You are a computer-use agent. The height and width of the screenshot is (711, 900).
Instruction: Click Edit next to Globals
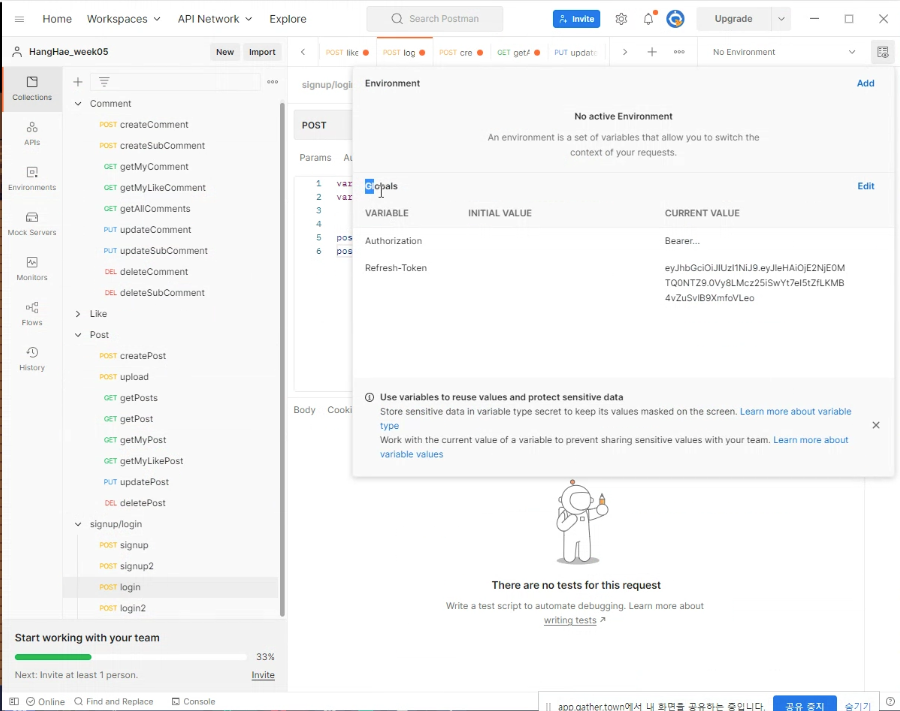(866, 186)
